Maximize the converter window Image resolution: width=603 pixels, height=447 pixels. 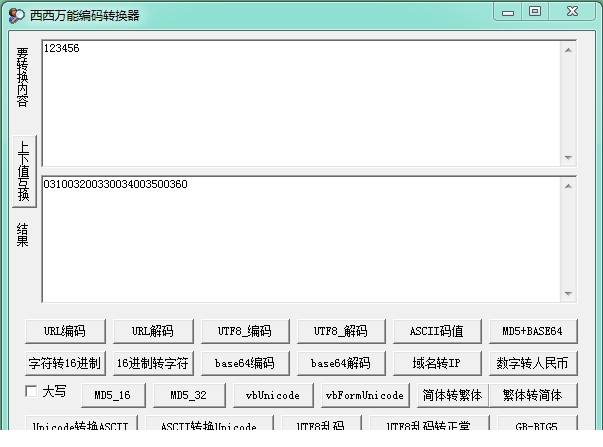[535, 12]
